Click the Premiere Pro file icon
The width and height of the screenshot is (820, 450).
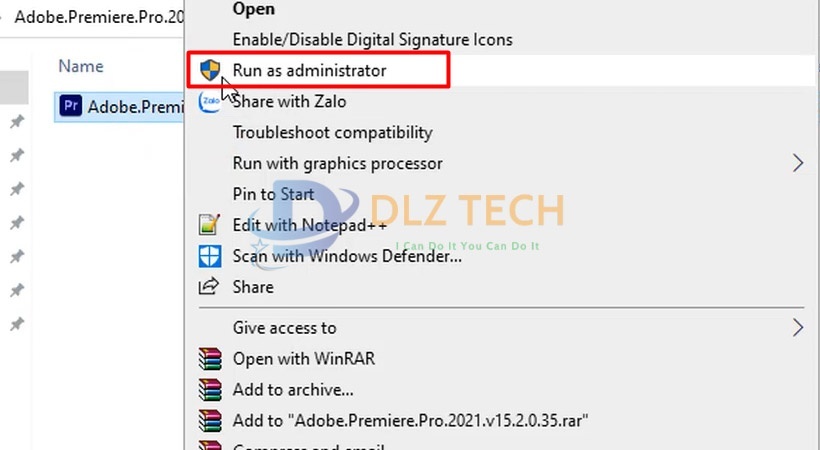coord(71,106)
